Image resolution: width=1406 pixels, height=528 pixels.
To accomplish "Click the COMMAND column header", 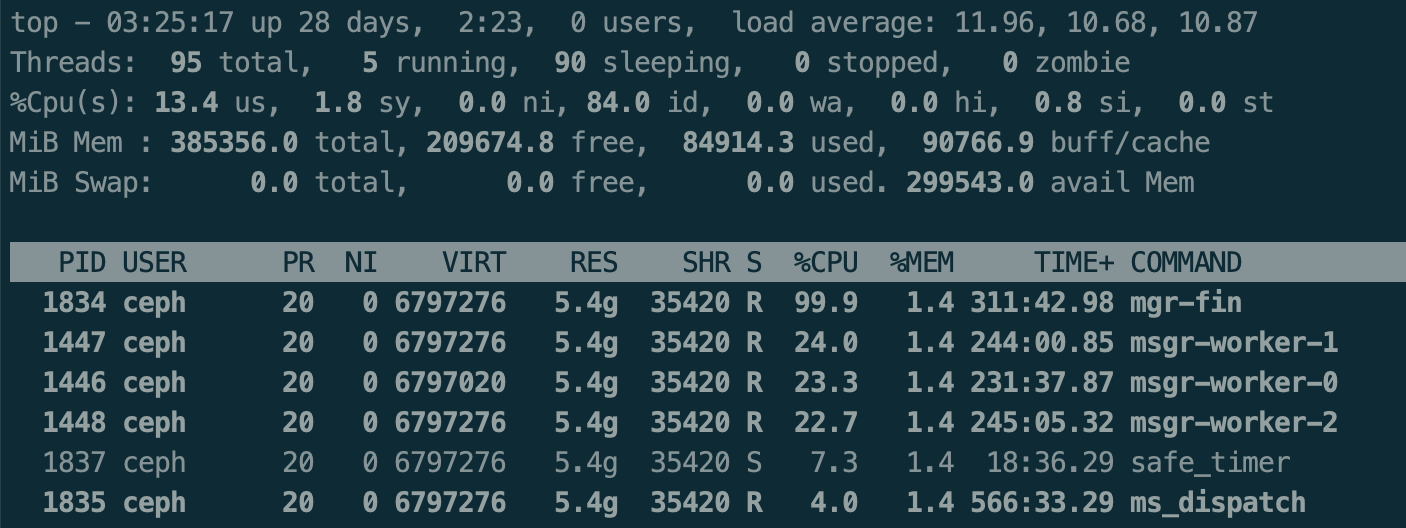I will [1186, 263].
